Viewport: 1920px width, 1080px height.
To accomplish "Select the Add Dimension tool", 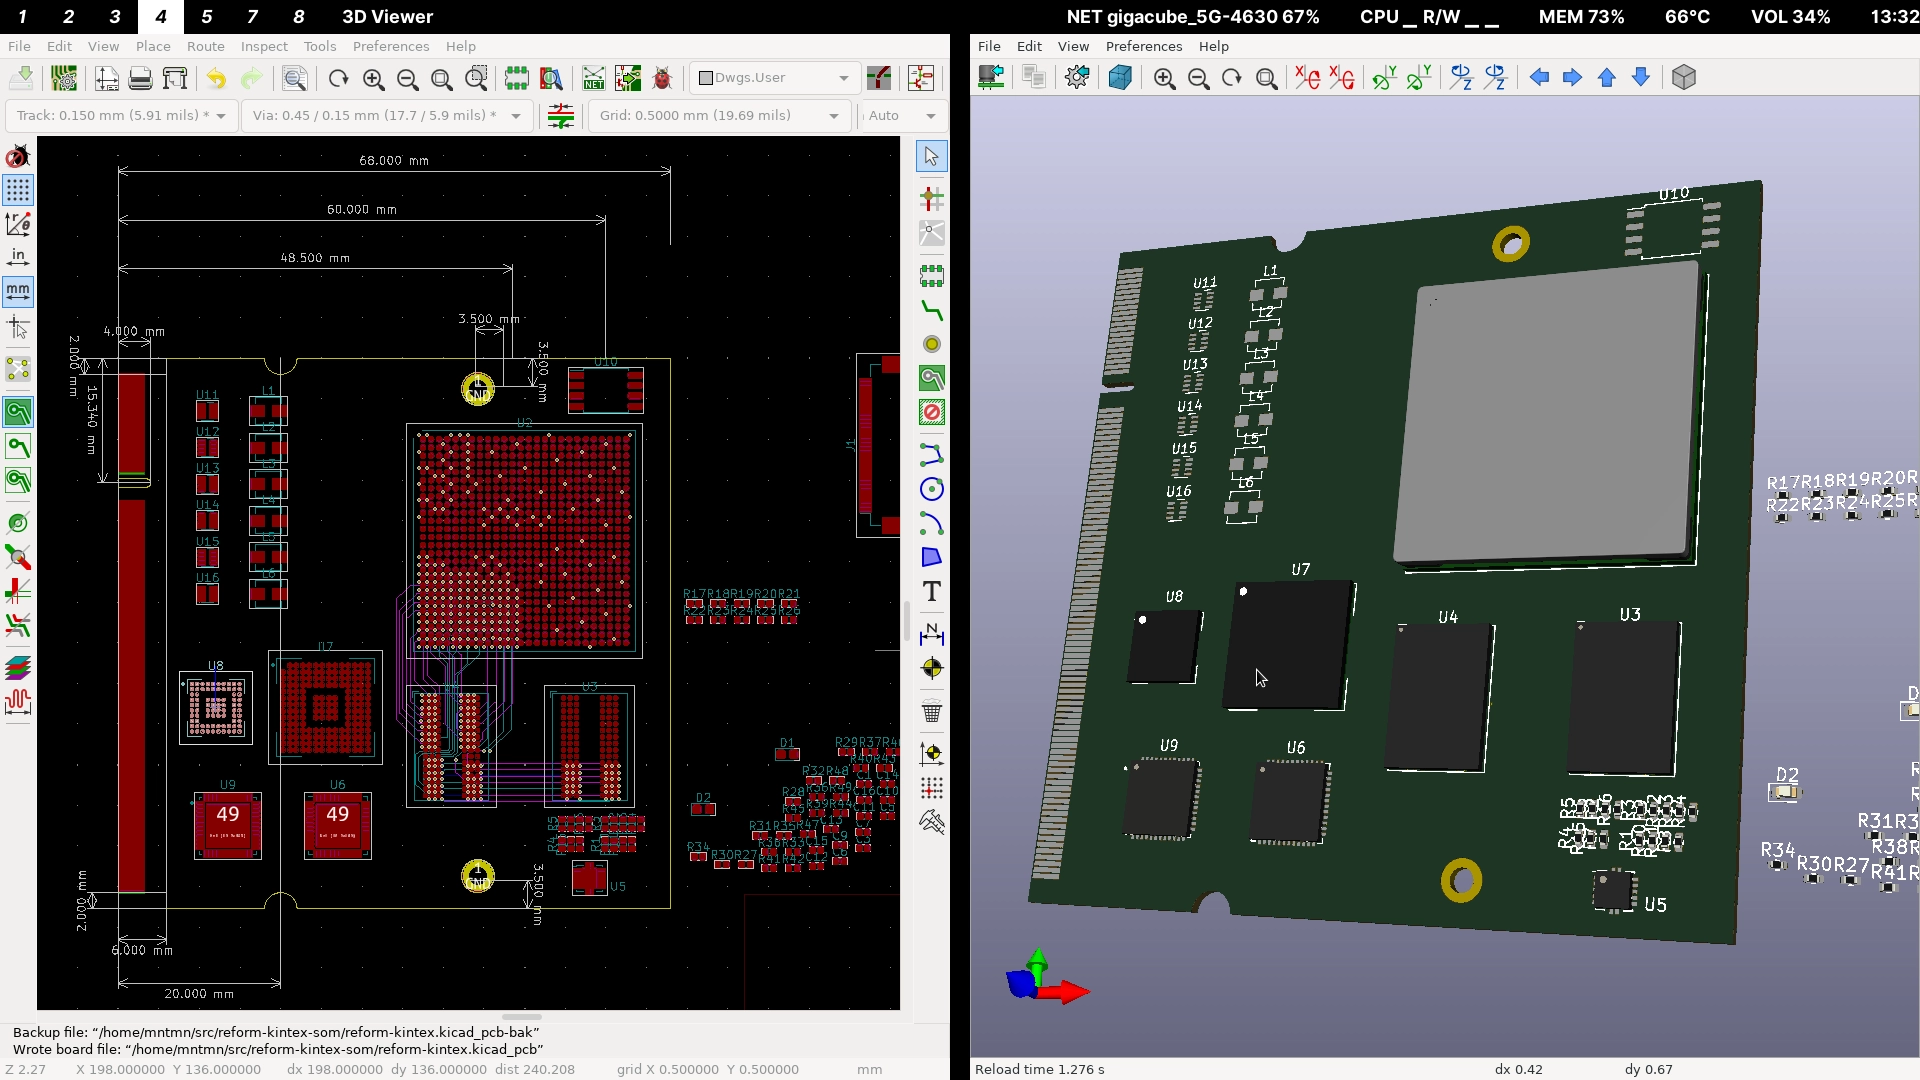I will click(932, 634).
